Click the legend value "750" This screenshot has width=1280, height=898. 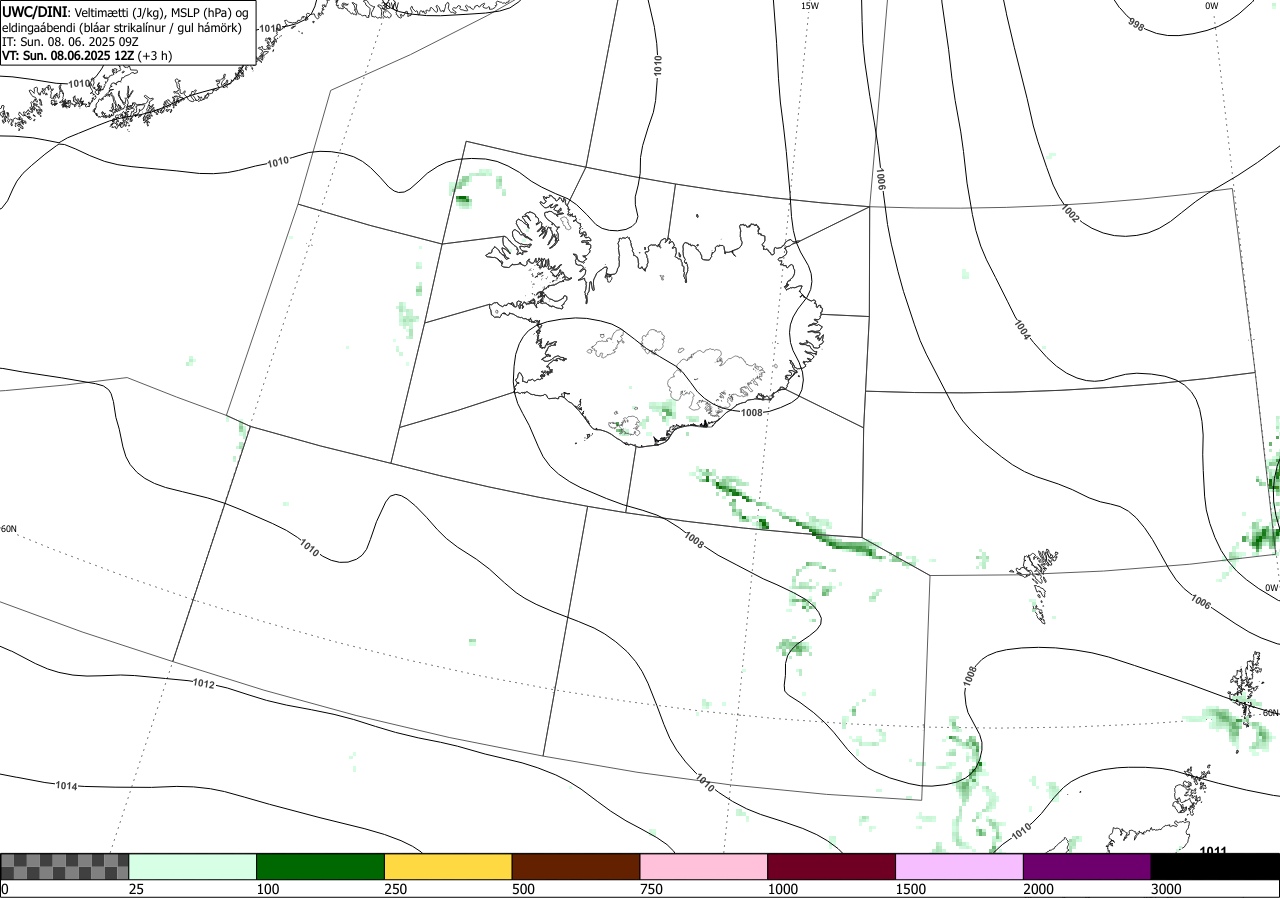click(651, 889)
